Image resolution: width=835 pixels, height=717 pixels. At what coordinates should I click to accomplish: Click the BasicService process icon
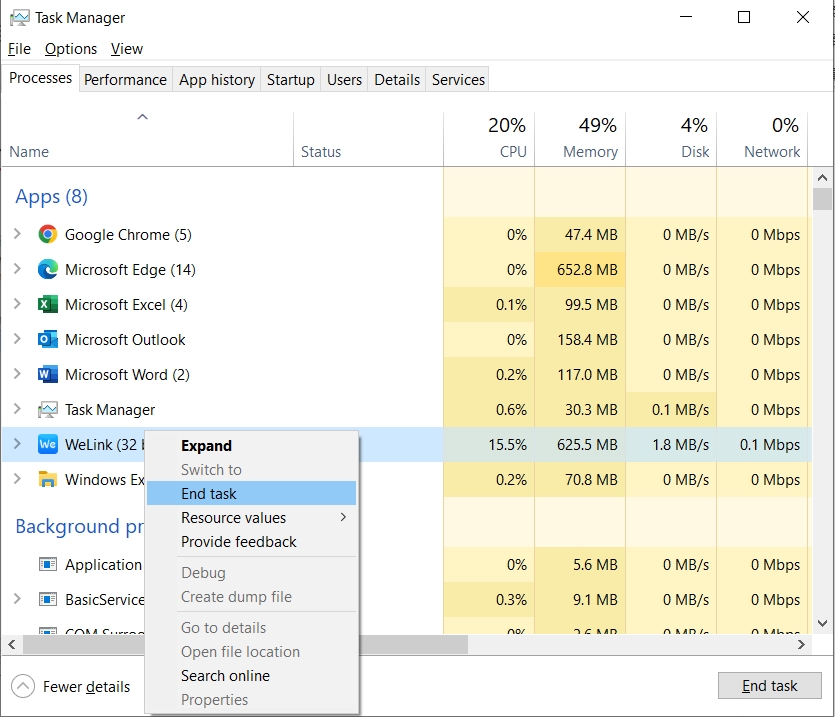tap(47, 600)
